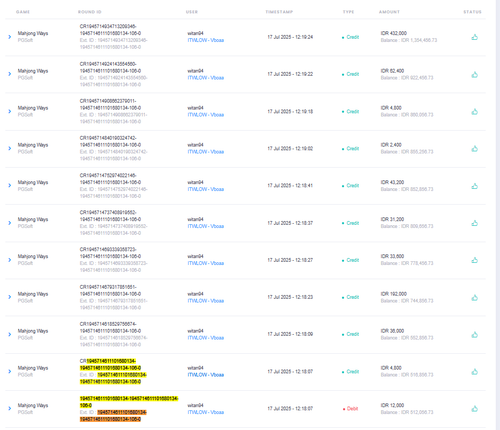Click Credit type label in 12:19:22 row

point(353,74)
